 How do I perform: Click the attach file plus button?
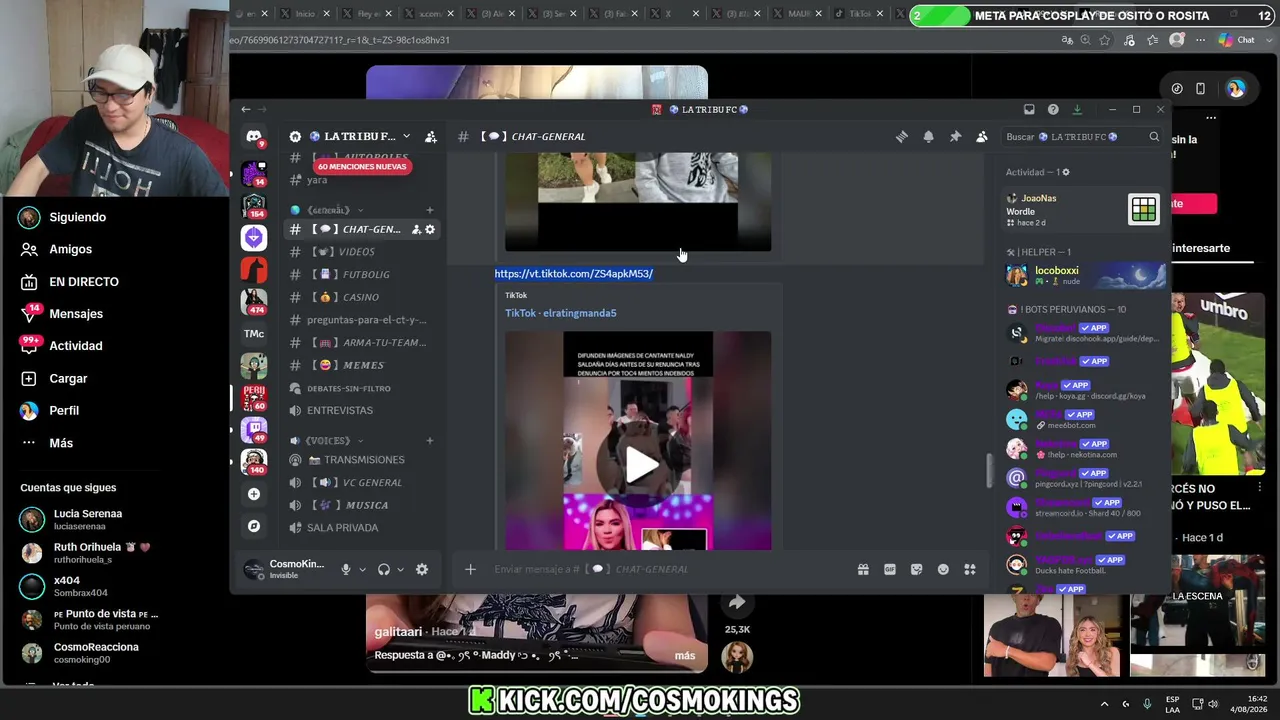tap(470, 570)
